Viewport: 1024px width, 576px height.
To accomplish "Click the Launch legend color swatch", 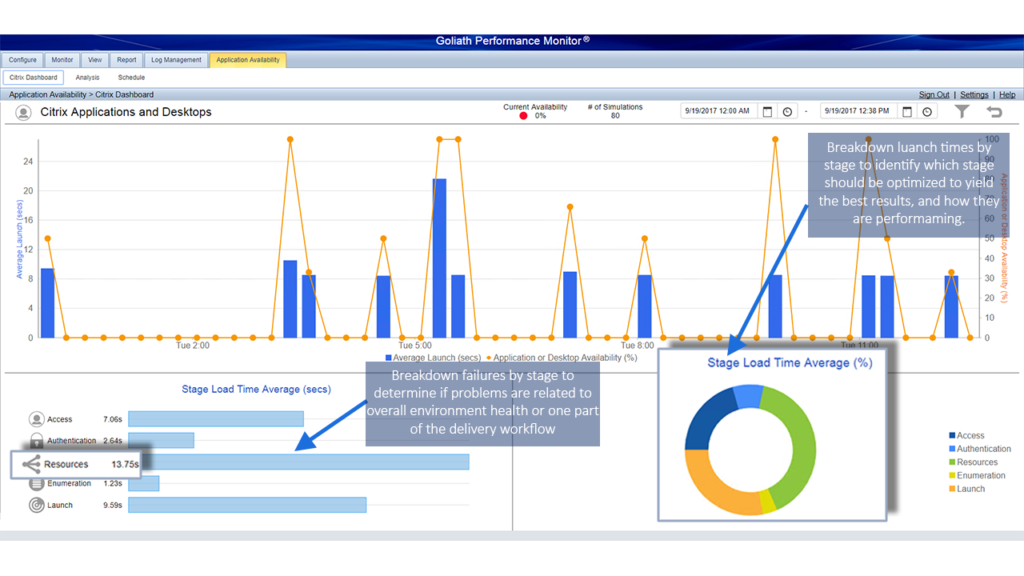I will 952,488.
